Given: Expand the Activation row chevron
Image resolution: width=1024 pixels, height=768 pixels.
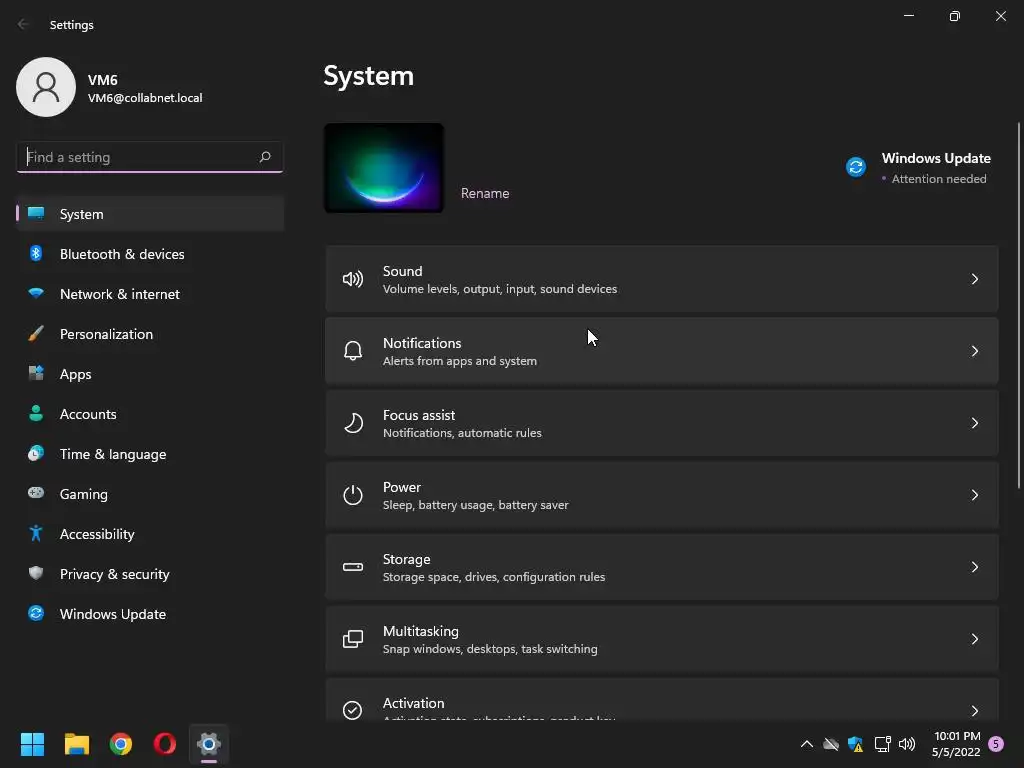Looking at the screenshot, I should 974,711.
